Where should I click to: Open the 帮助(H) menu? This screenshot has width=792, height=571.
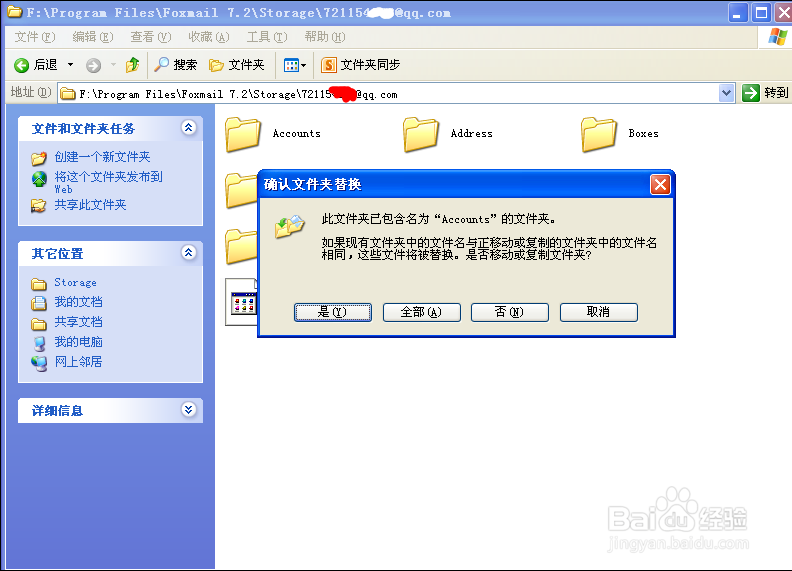(325, 37)
